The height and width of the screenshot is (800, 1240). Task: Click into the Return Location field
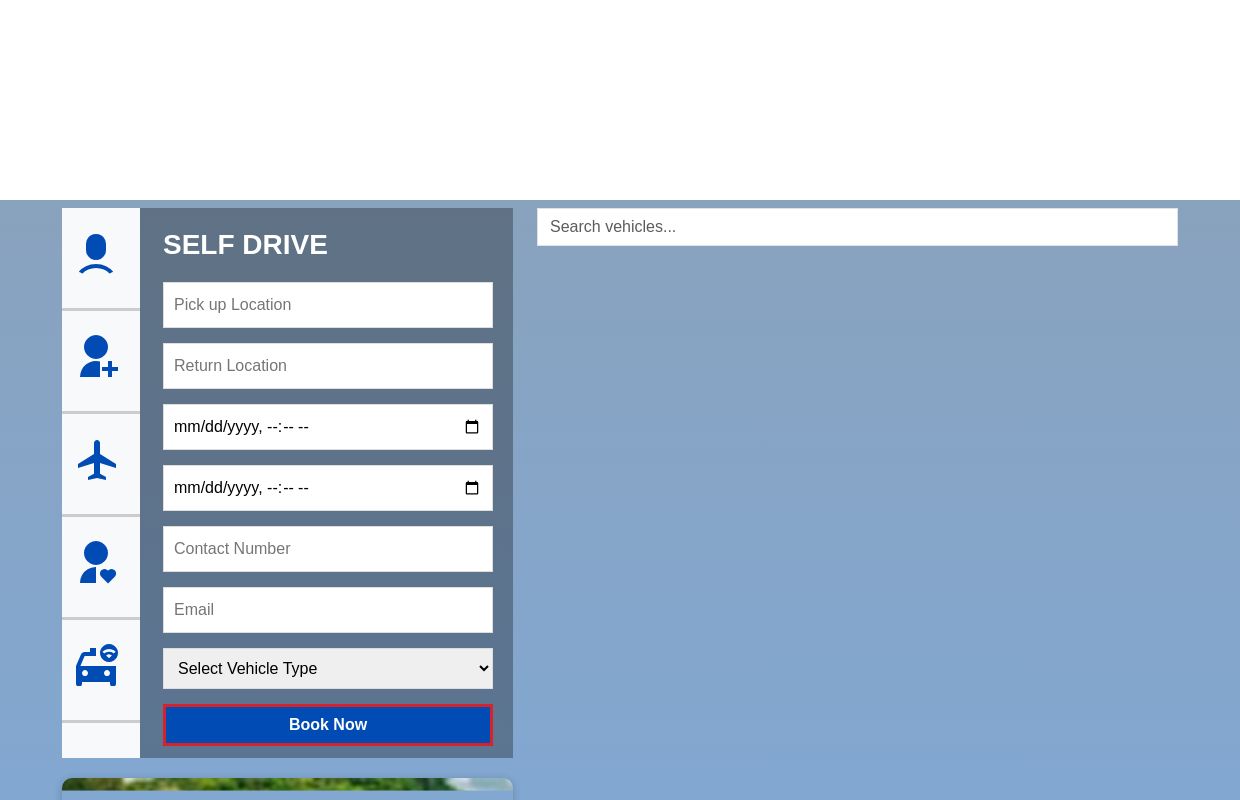pos(328,366)
